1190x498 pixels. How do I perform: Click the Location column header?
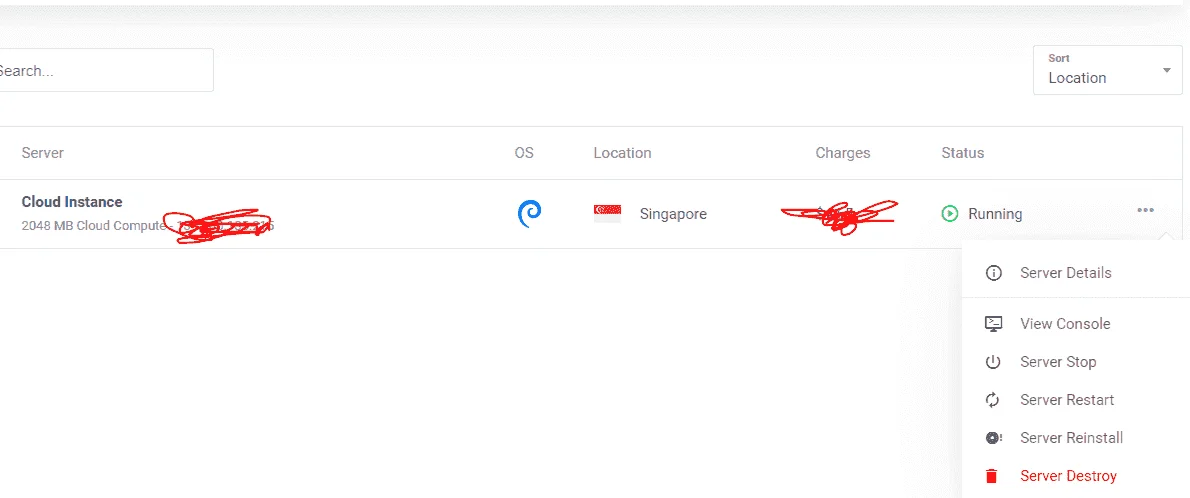[x=622, y=153]
